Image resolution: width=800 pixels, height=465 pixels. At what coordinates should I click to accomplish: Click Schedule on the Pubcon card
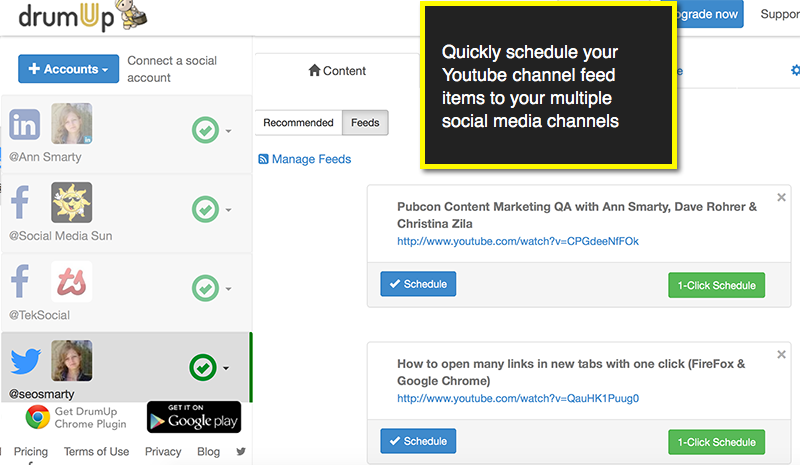[418, 284]
